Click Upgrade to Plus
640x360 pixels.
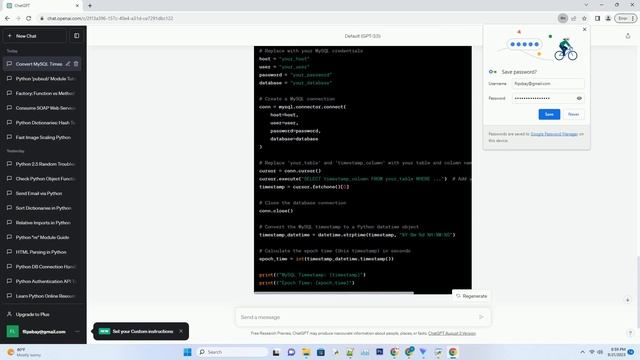pyautogui.click(x=42, y=314)
